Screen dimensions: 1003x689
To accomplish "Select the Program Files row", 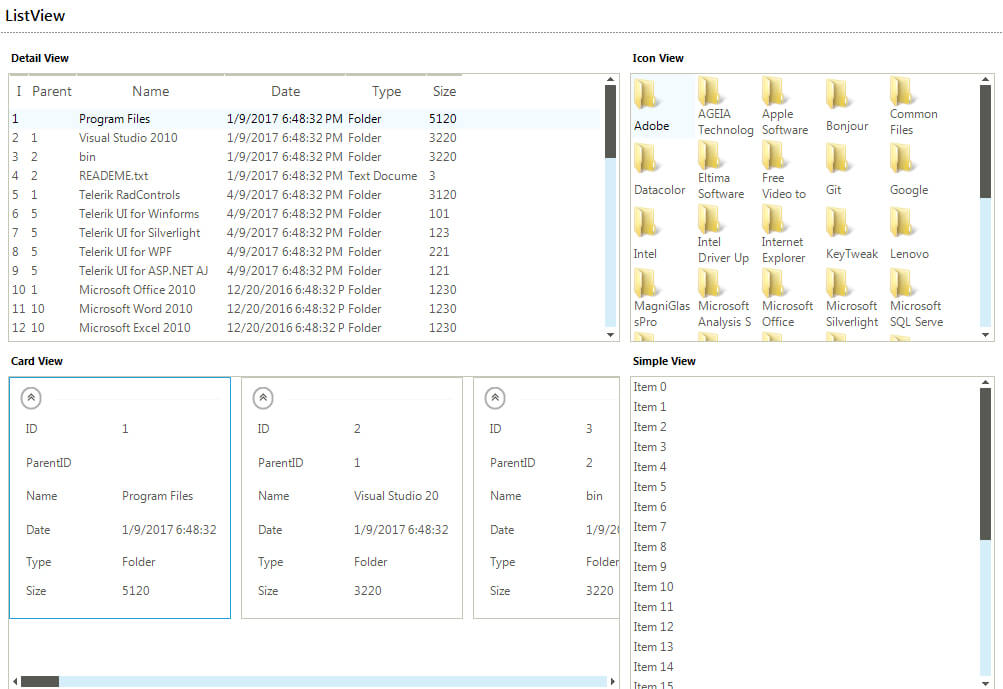I will (x=306, y=119).
